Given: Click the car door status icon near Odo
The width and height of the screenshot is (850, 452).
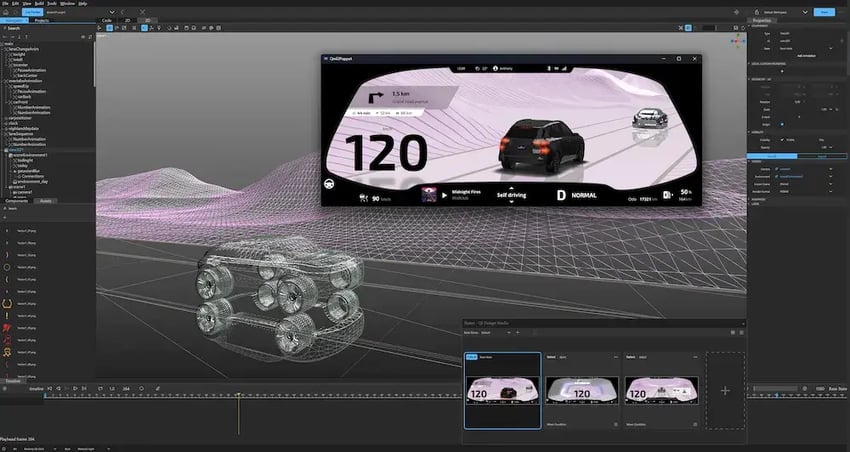Looking at the screenshot, I should point(665,194).
